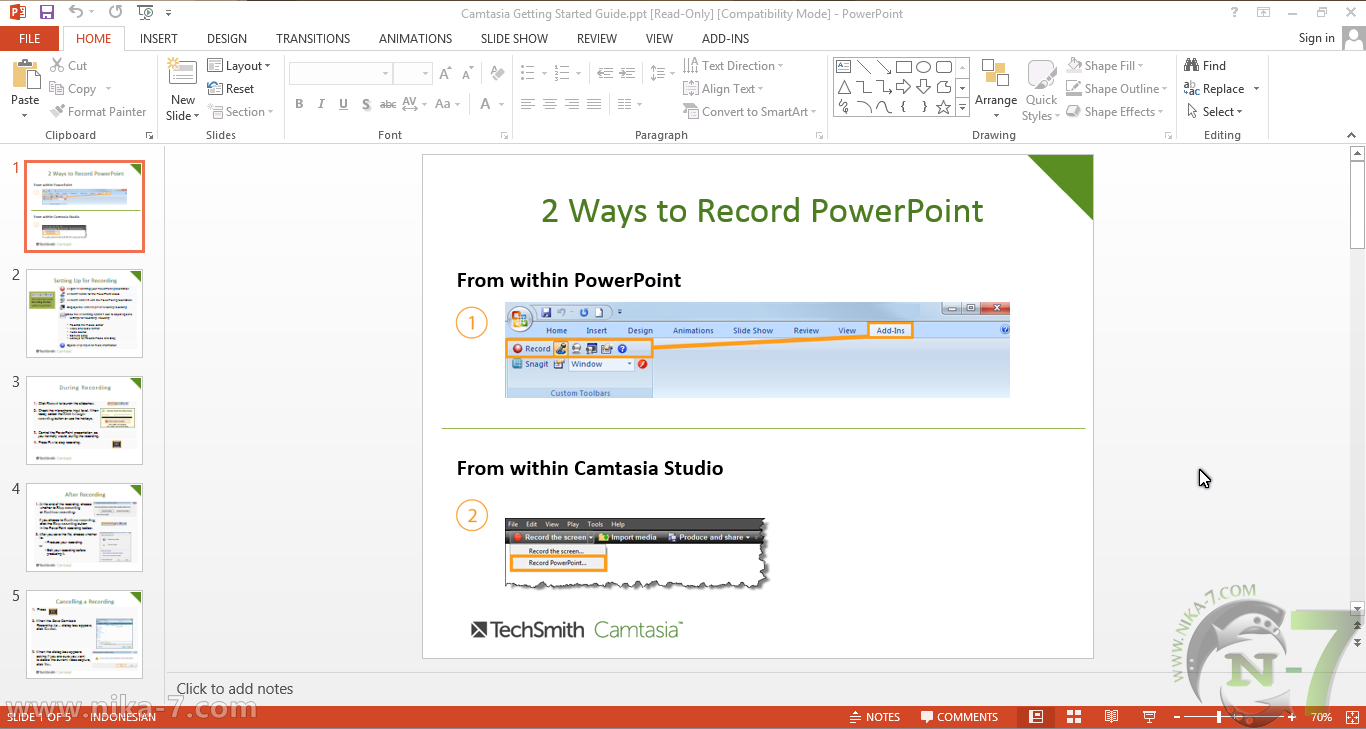Toggle Text Shadow formatting

[x=366, y=104]
